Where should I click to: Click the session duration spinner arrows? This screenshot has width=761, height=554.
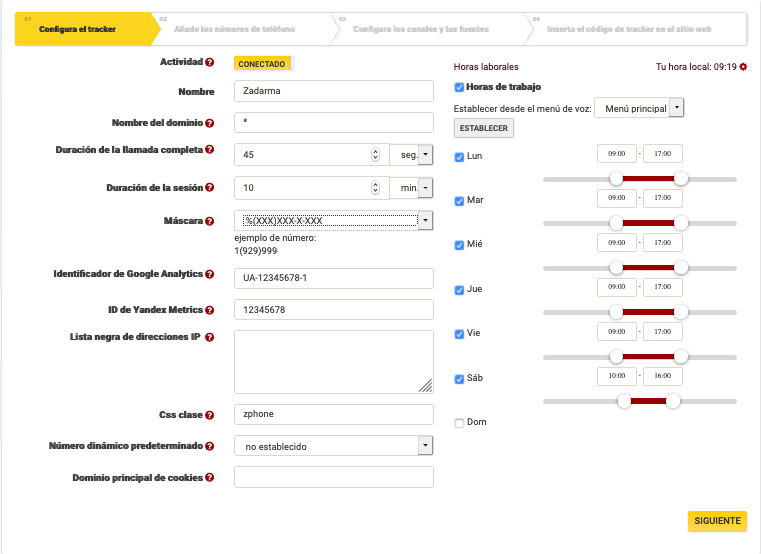[x=375, y=187]
